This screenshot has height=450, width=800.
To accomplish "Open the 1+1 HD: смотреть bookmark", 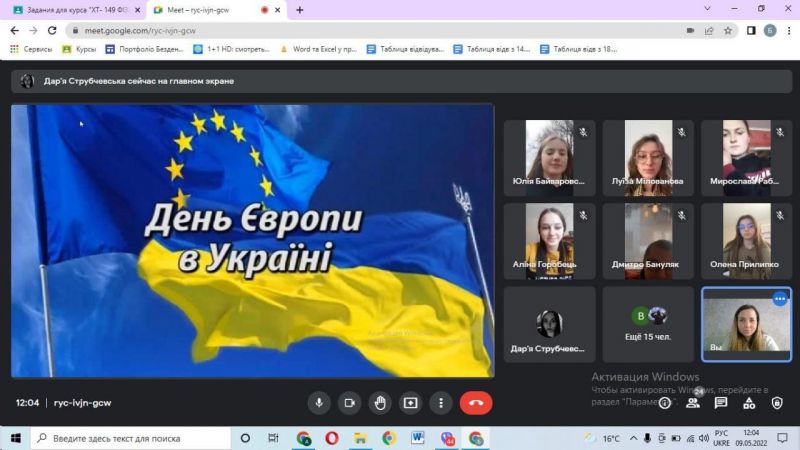I will point(232,49).
